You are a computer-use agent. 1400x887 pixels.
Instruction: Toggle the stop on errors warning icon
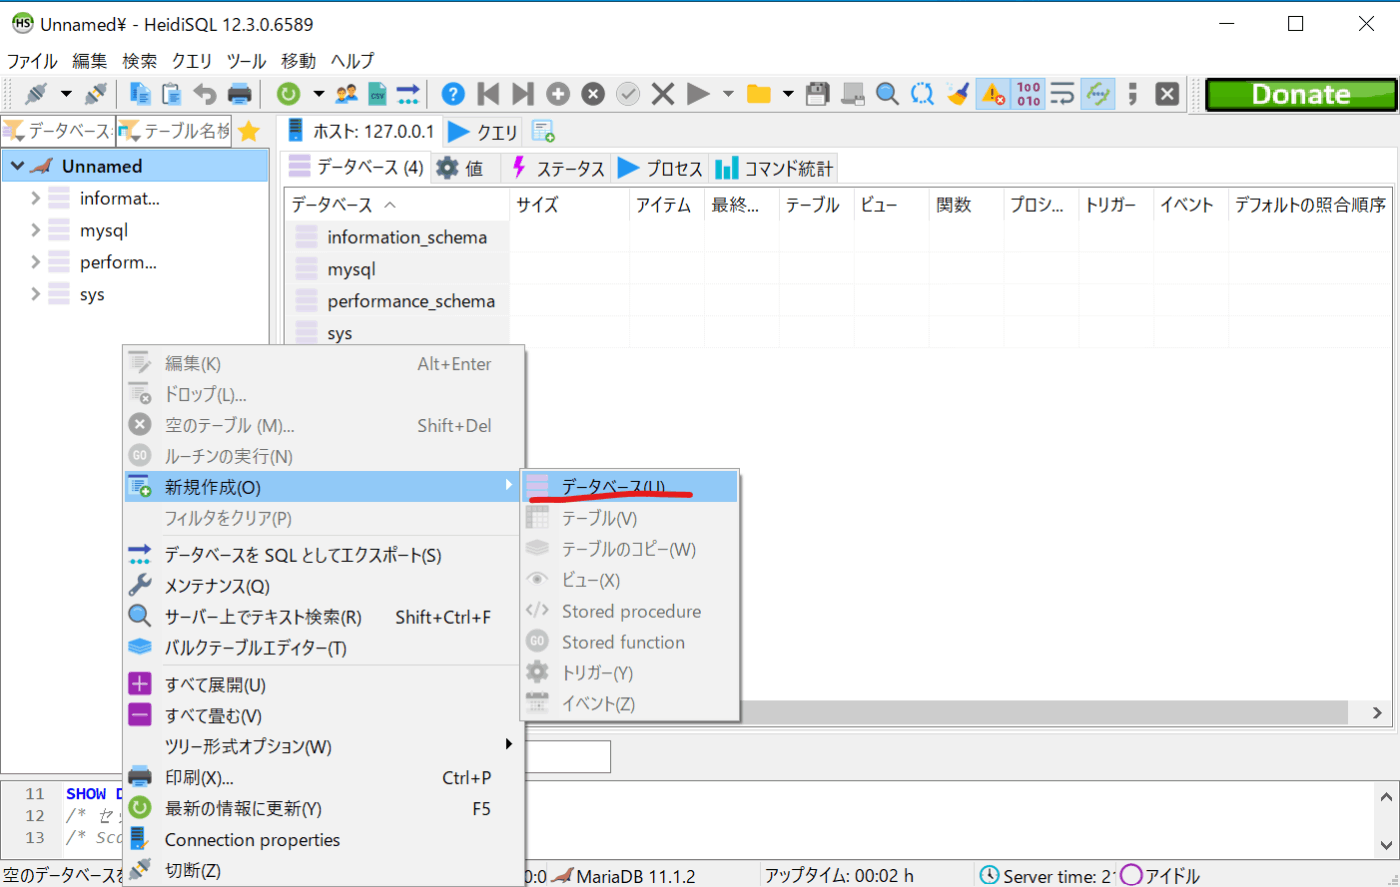[993, 94]
